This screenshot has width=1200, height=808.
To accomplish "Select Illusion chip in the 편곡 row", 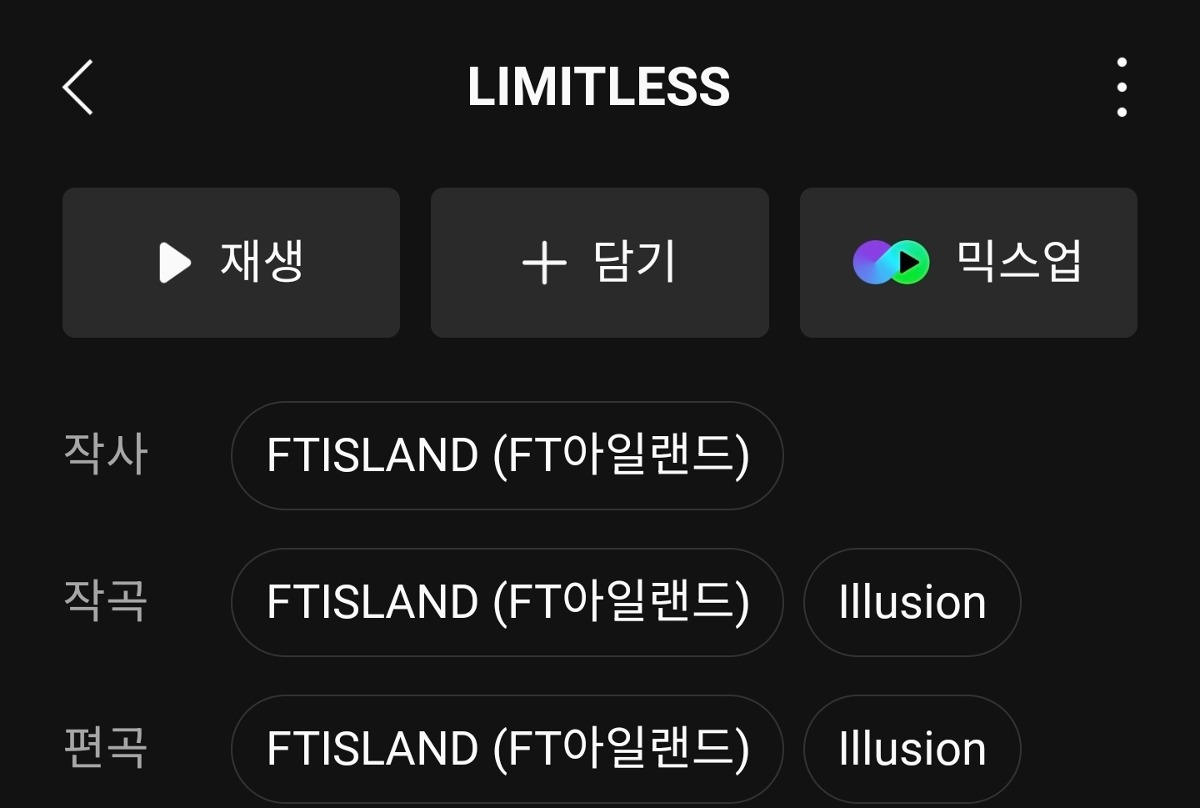I will [912, 749].
